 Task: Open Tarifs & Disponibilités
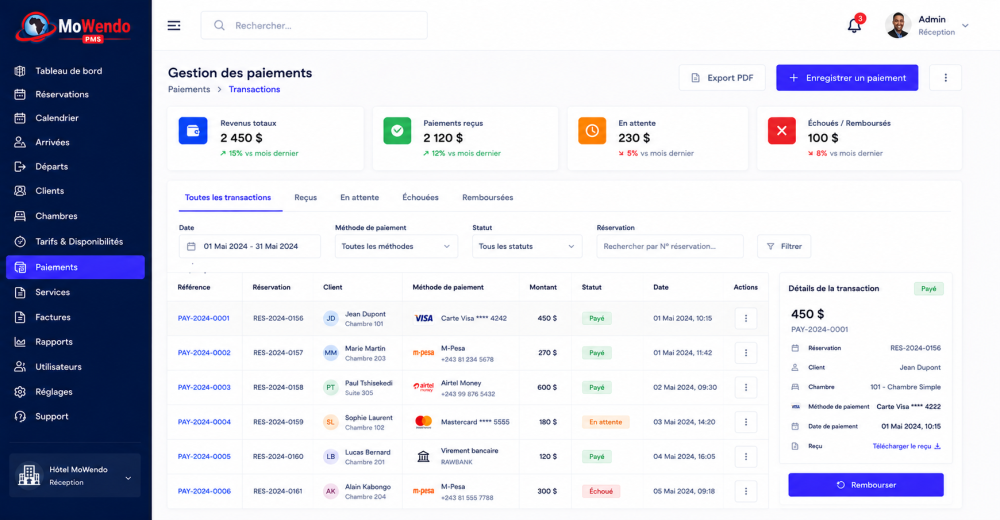click(75, 242)
